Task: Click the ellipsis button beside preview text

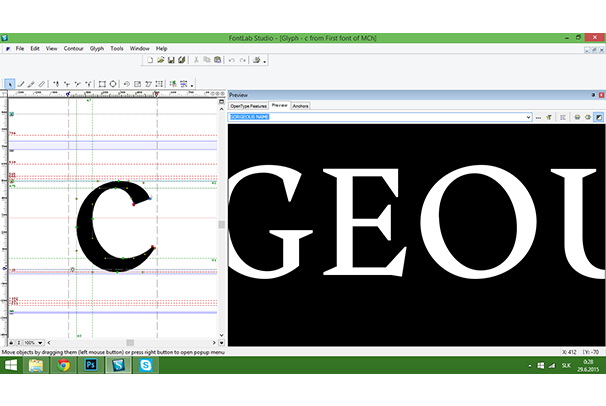Action: [538, 117]
